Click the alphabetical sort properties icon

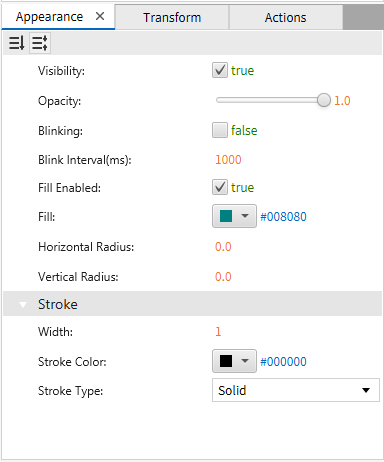(16, 43)
